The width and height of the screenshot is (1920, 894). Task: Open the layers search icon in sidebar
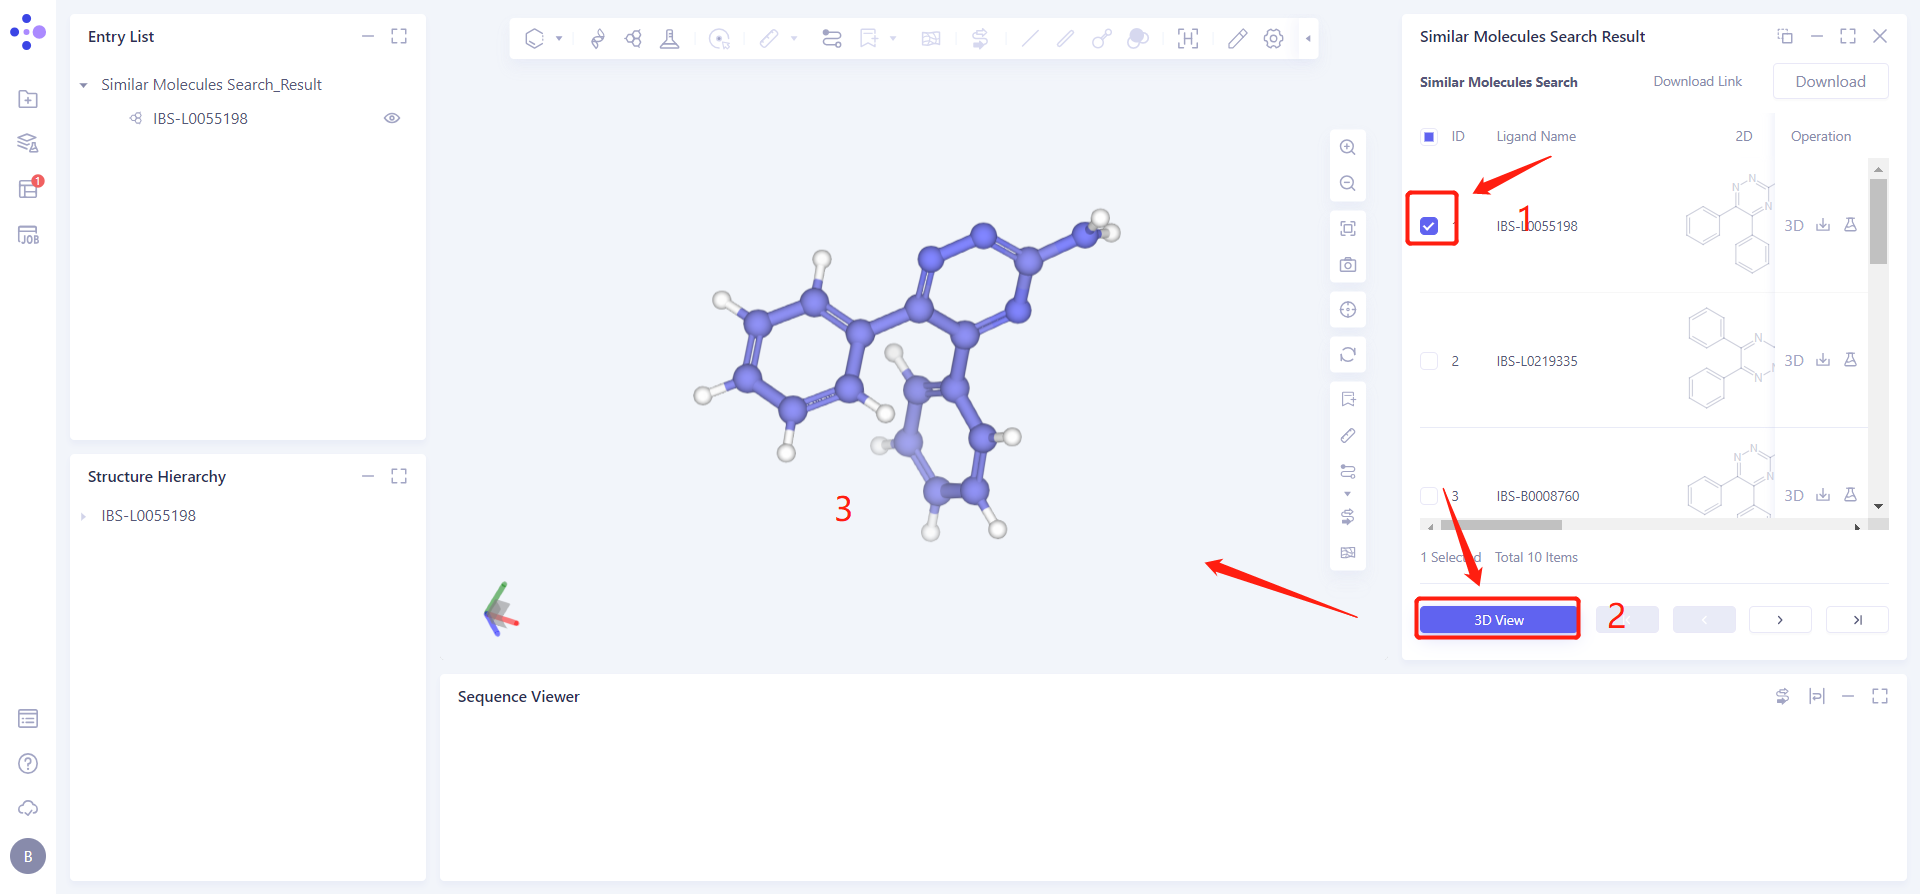[28, 143]
